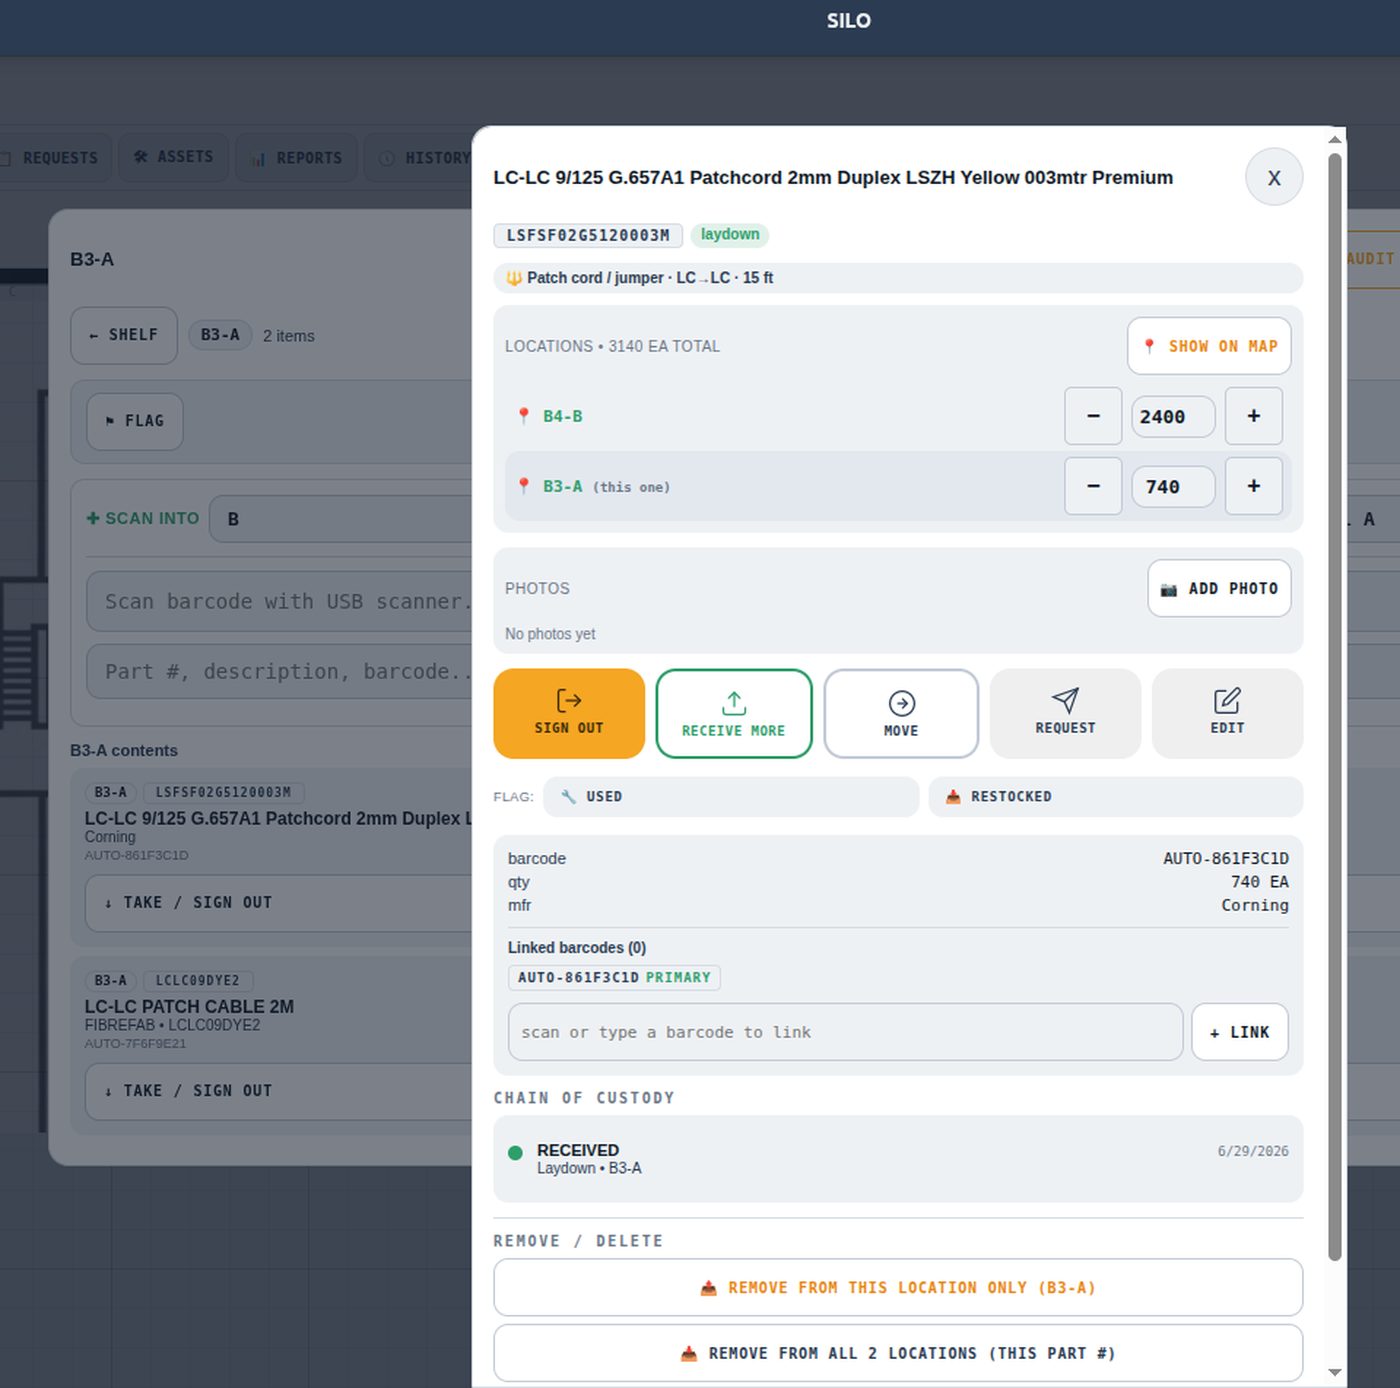Close the part details dialog
This screenshot has height=1388, width=1400.
click(1274, 177)
